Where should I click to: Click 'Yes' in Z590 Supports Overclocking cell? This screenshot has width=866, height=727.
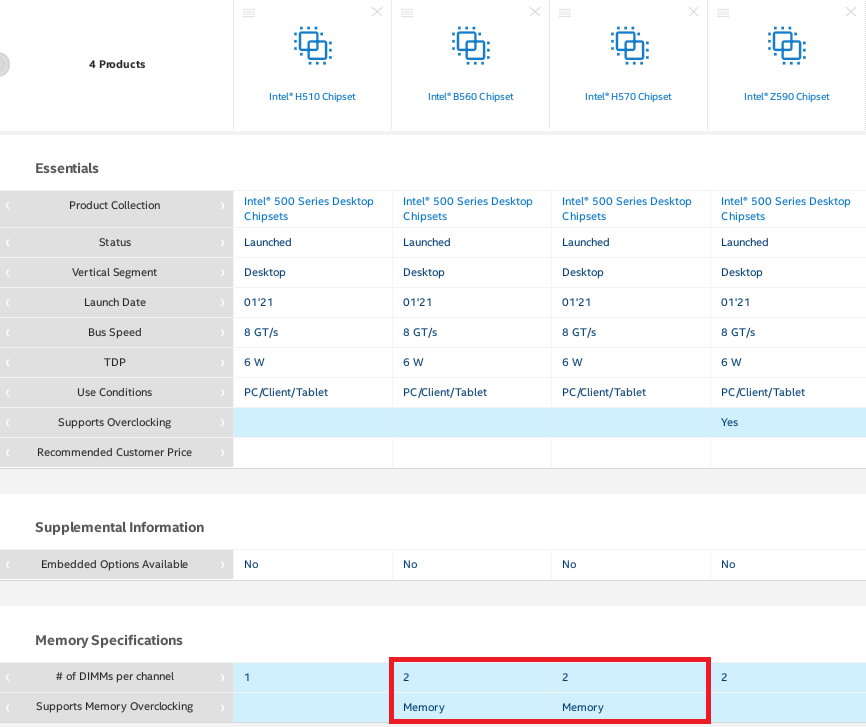729,422
